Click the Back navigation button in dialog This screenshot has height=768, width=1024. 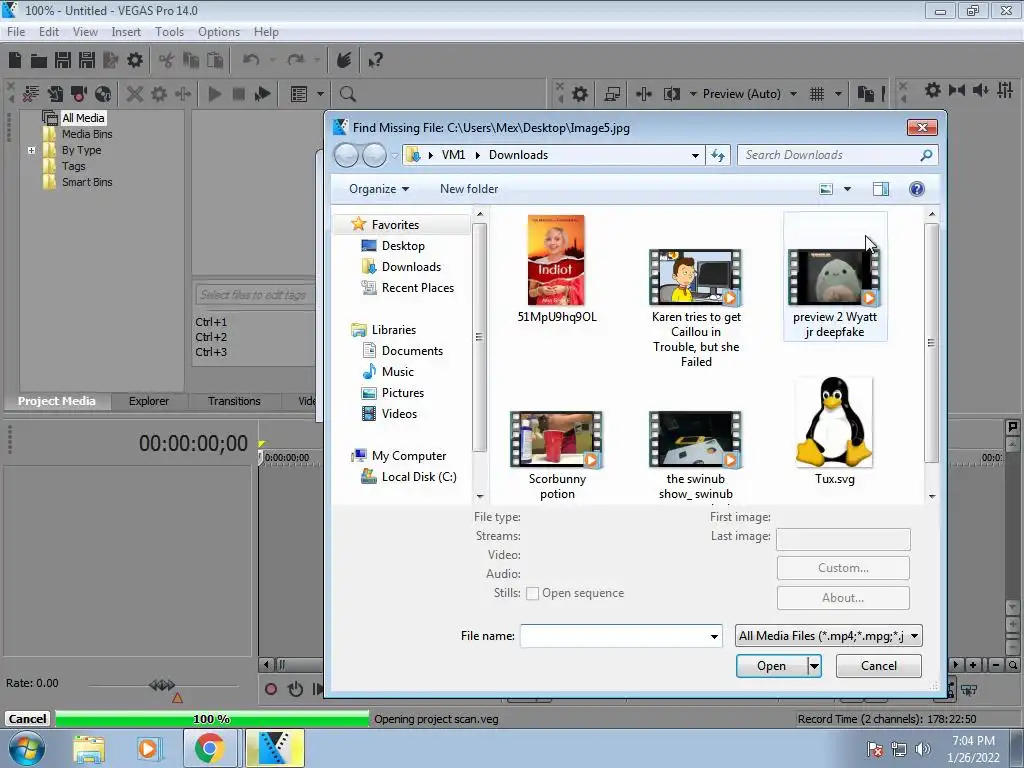346,155
